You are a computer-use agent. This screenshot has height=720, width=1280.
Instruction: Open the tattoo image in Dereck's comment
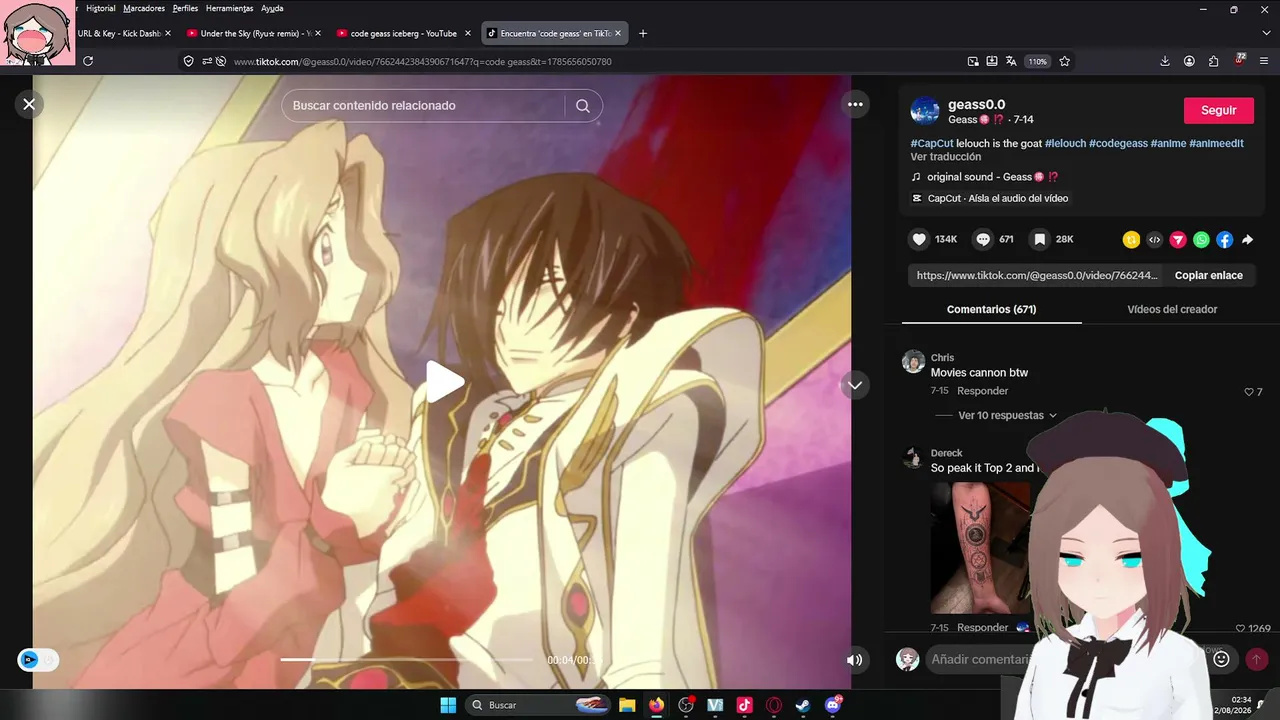click(980, 548)
